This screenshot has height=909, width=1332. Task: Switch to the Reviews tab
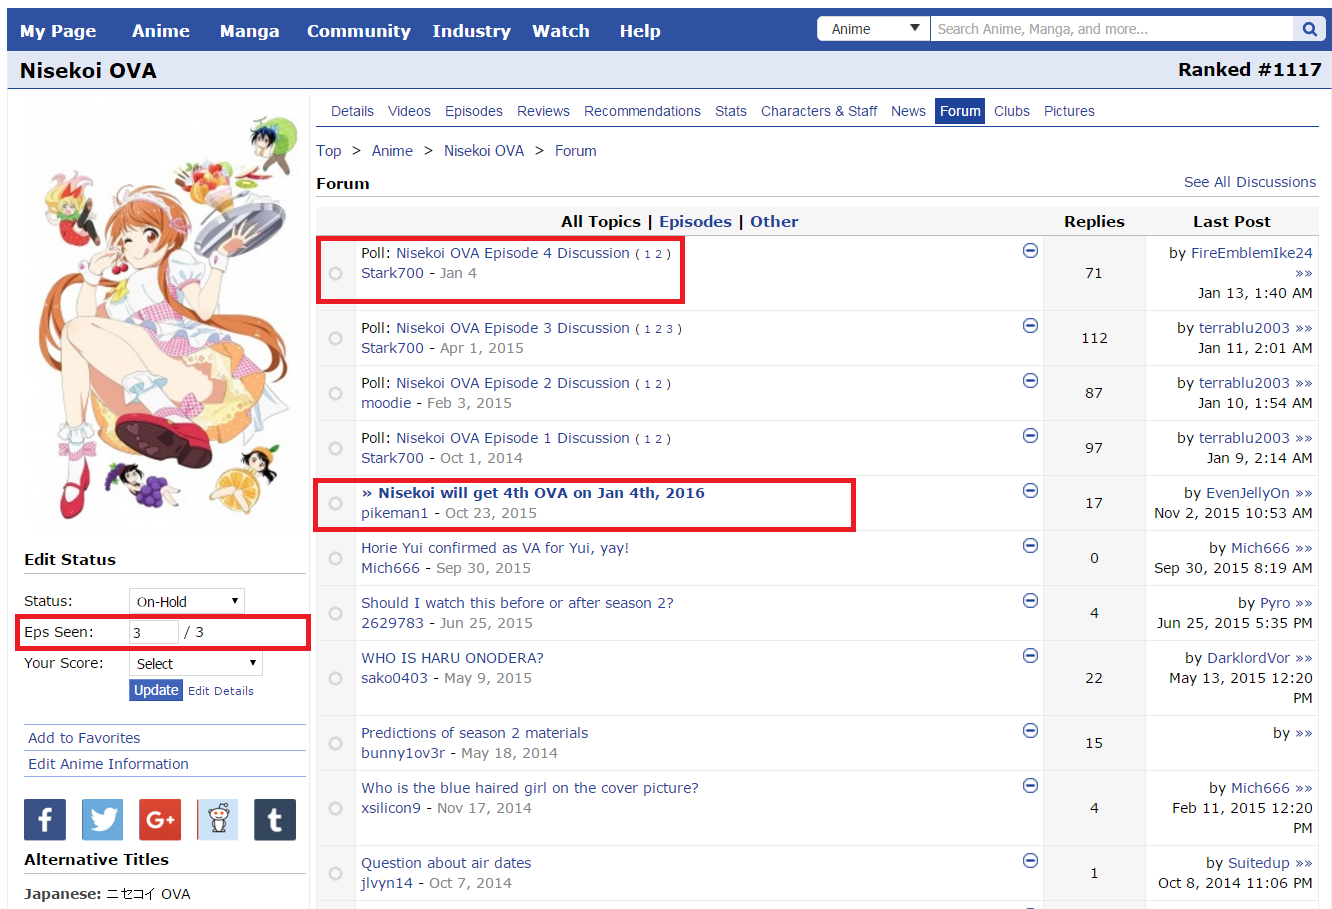point(543,111)
